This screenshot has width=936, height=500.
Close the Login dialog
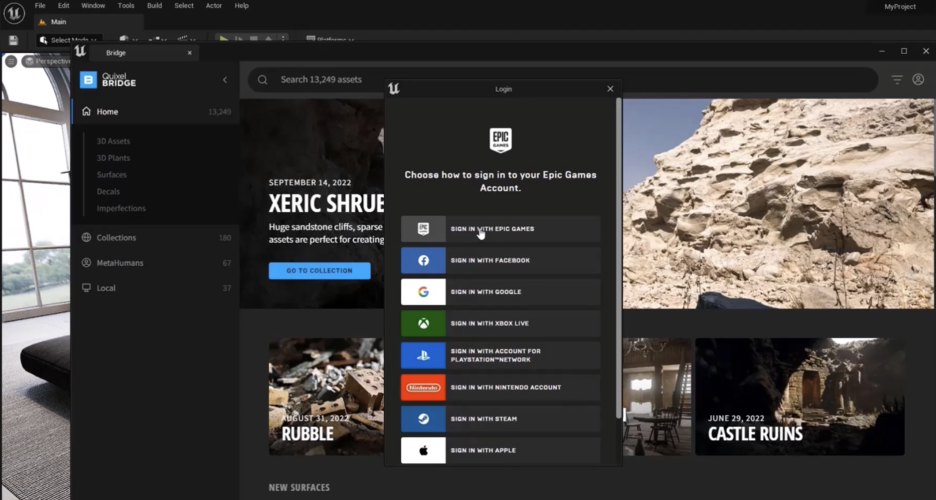[x=610, y=89]
